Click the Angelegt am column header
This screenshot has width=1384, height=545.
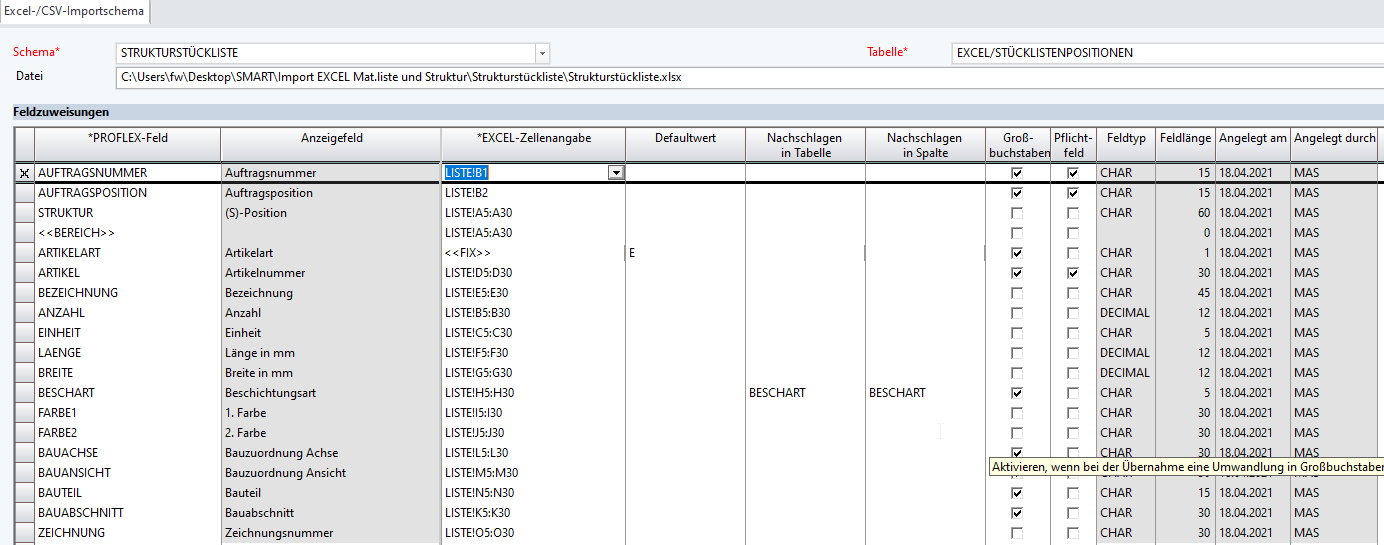click(x=1252, y=138)
